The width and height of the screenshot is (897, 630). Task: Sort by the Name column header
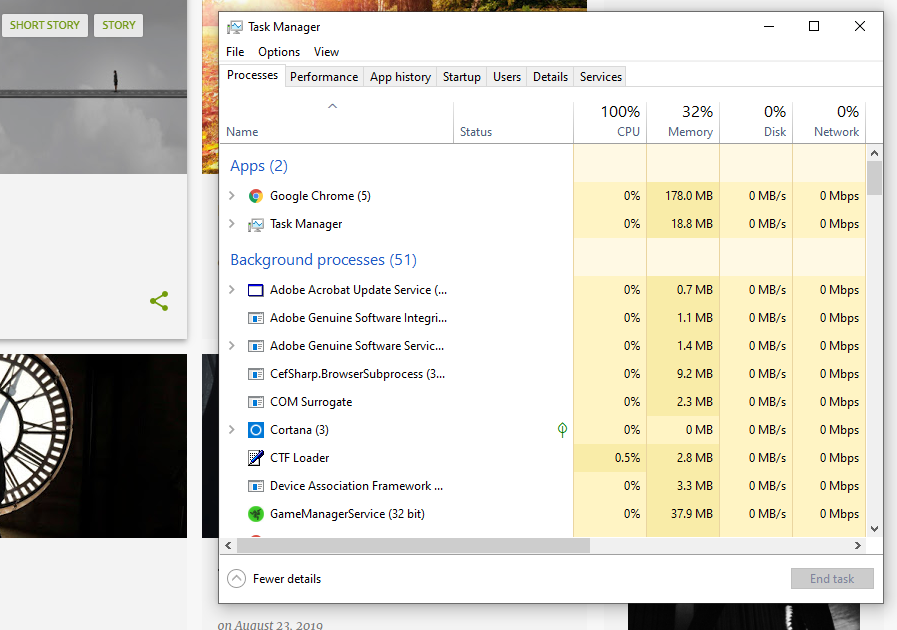(x=336, y=122)
